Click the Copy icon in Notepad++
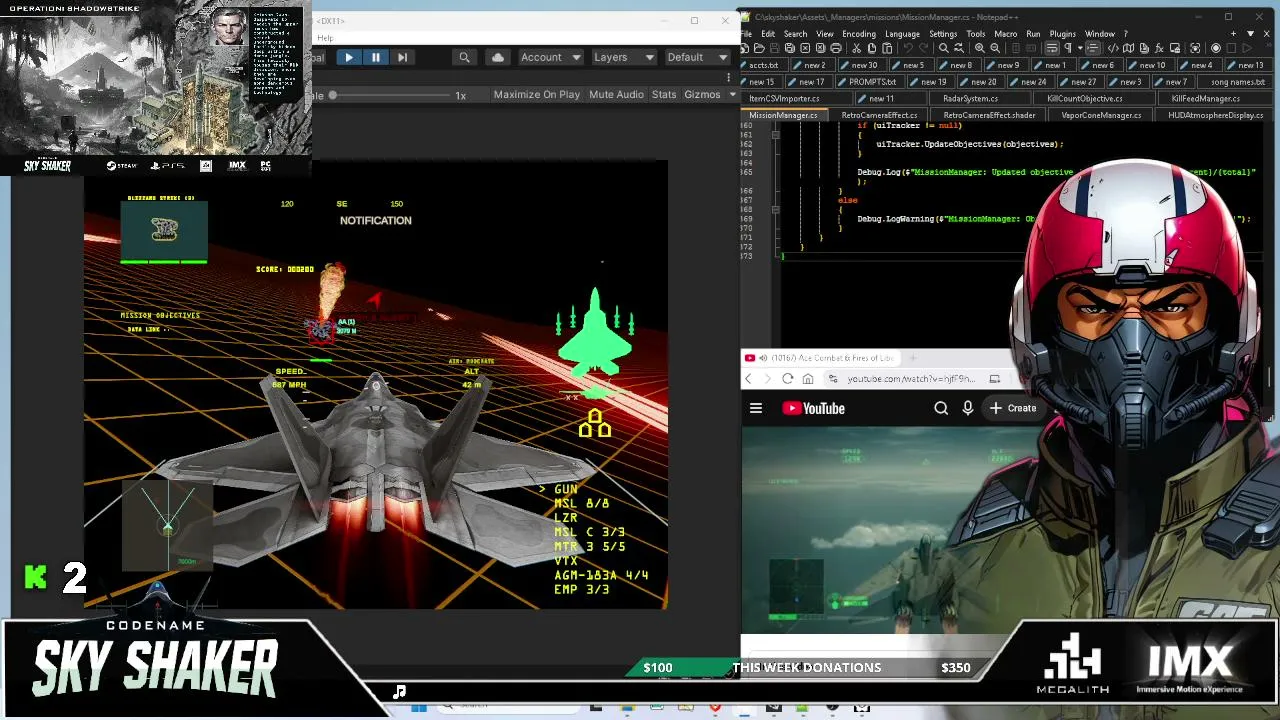Viewport: 1280px width, 720px height. 872,48
